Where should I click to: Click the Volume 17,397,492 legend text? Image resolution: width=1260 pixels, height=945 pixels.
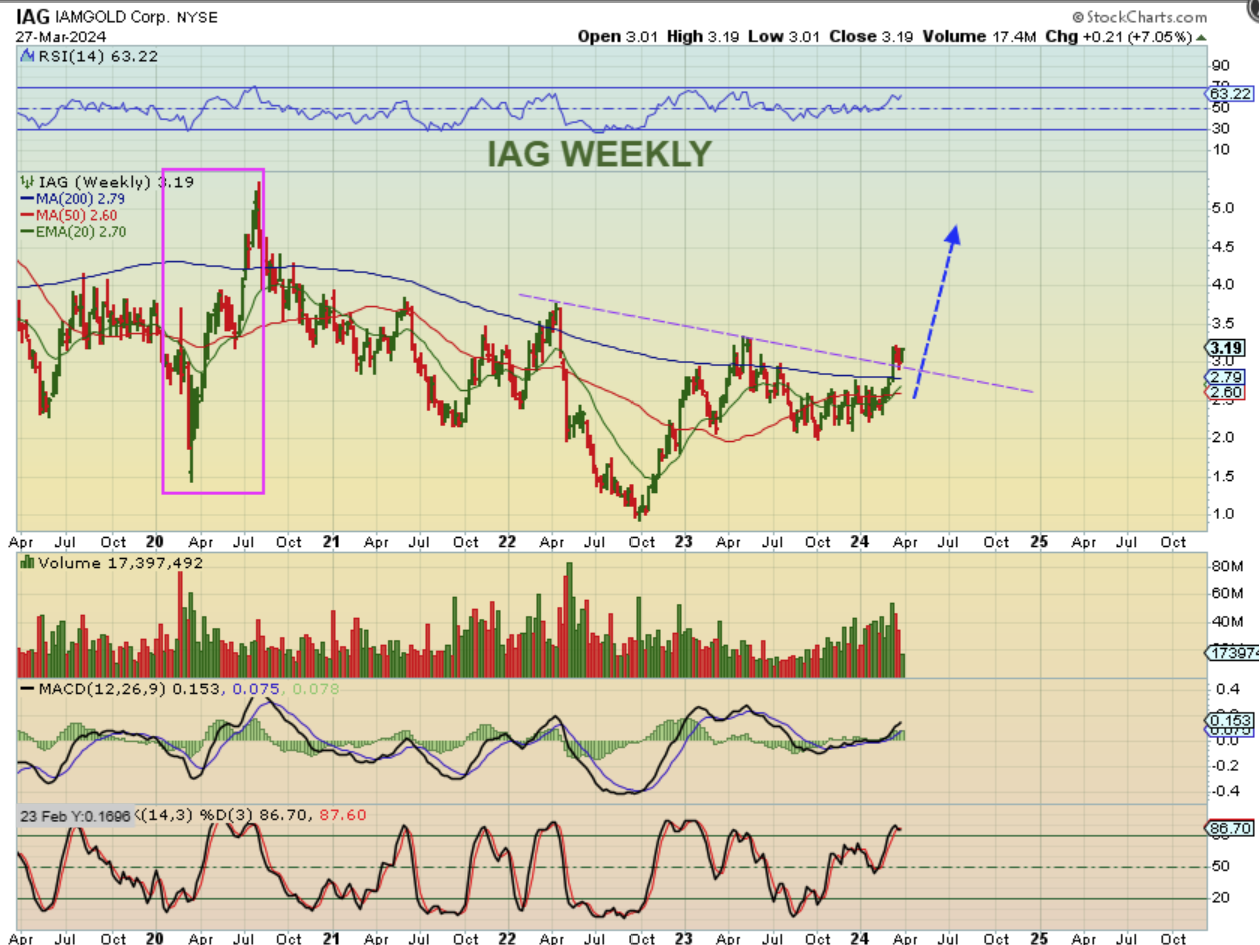[120, 563]
